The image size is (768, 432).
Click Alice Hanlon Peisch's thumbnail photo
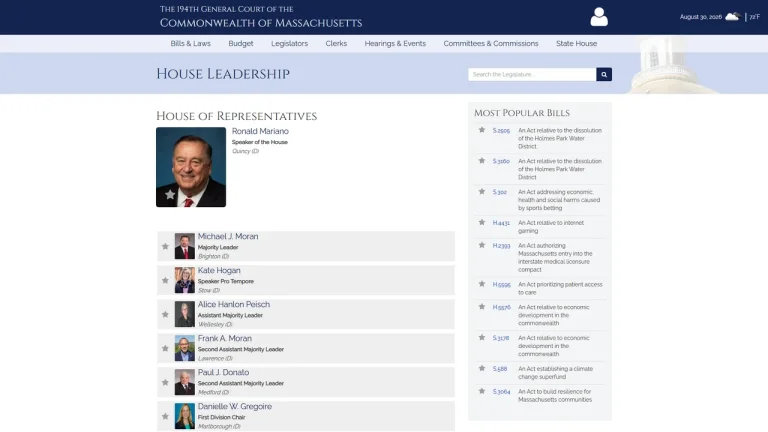pyautogui.click(x=185, y=314)
